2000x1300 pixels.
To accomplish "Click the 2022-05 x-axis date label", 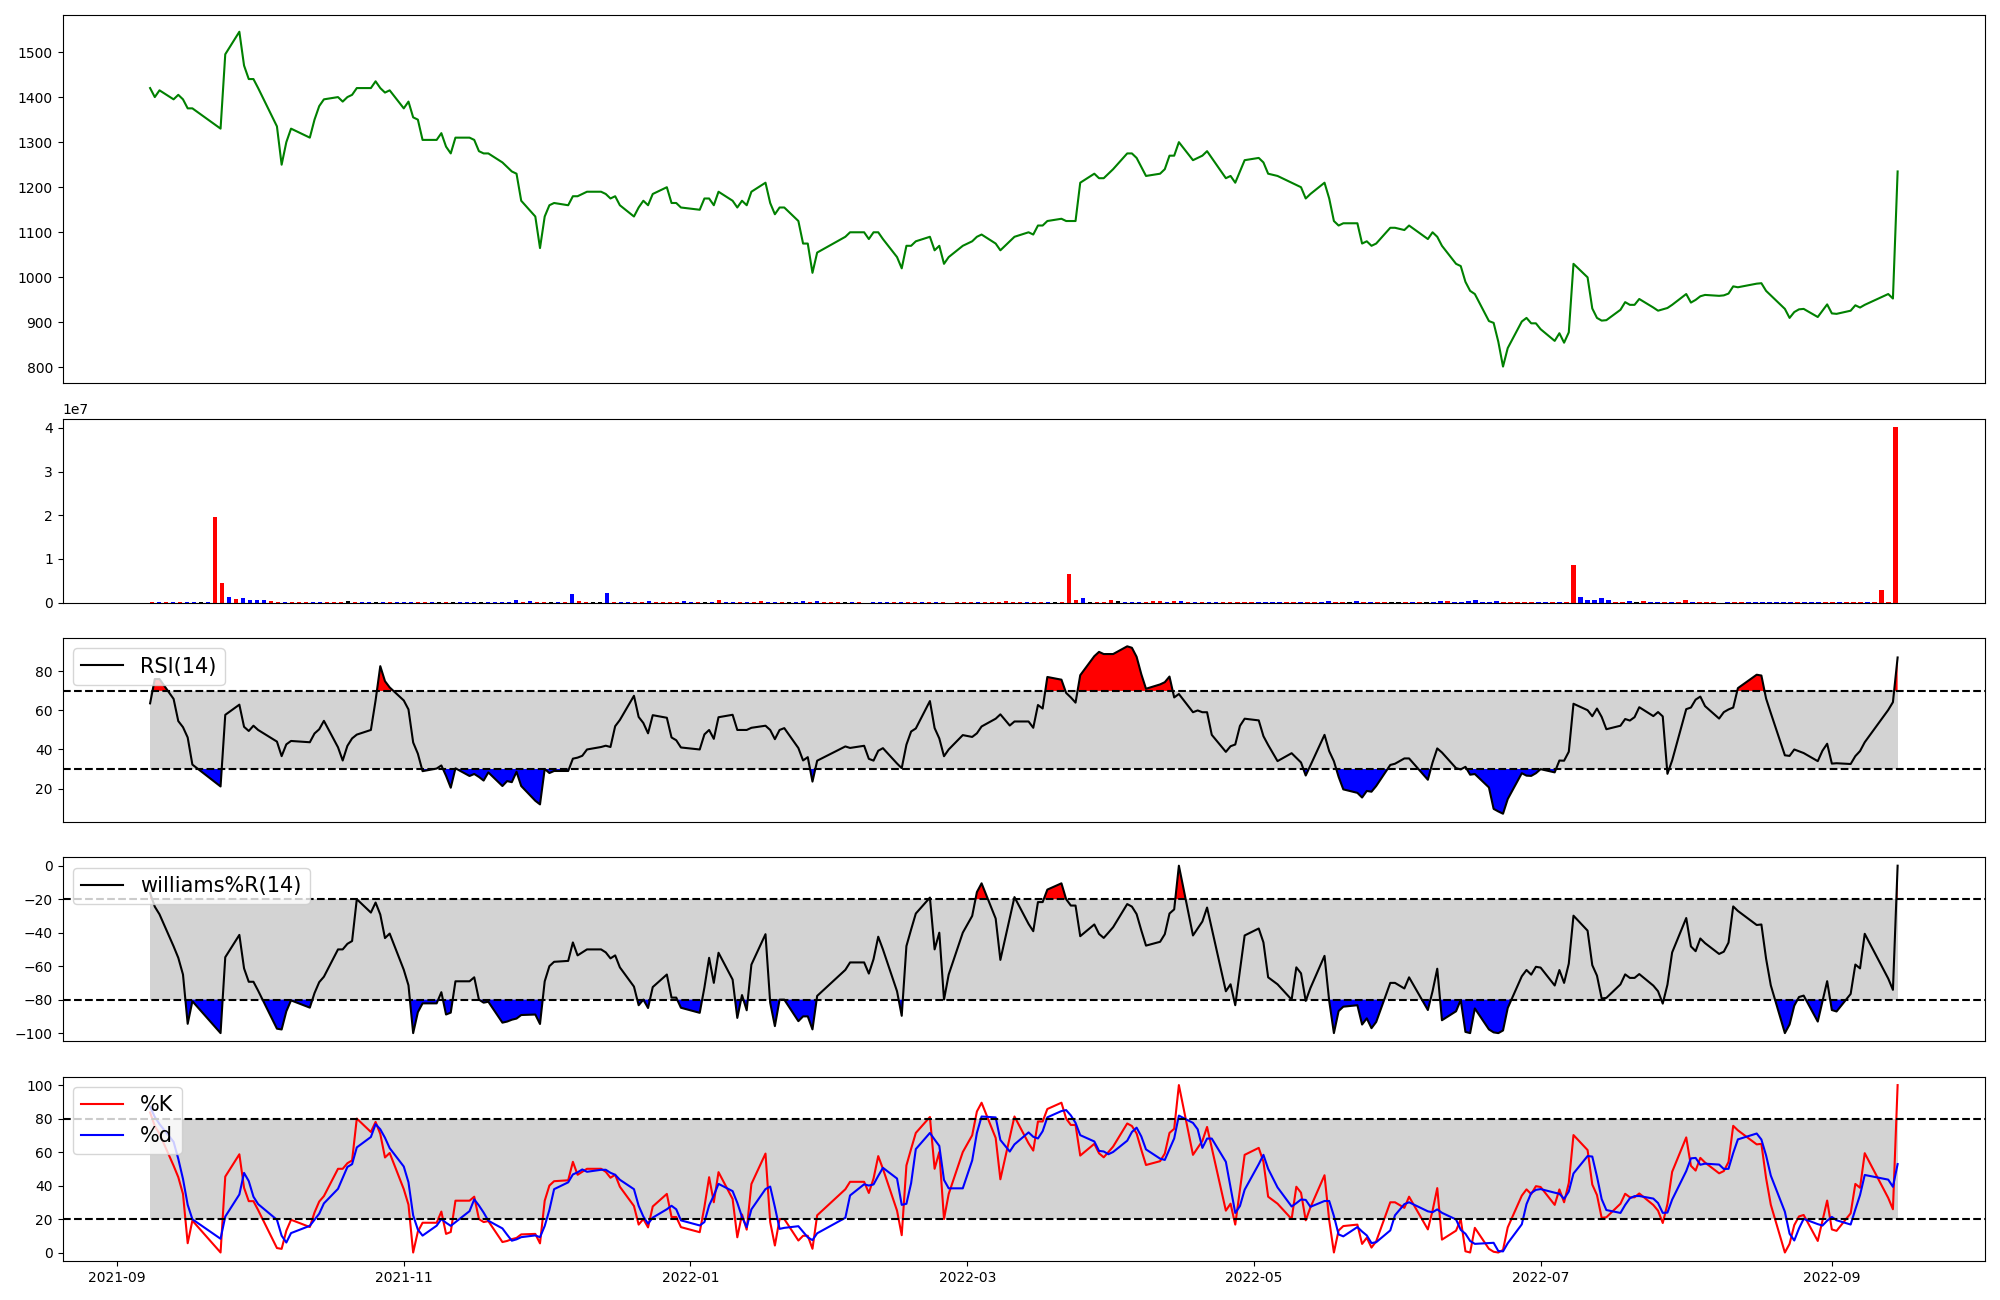I will pyautogui.click(x=1253, y=1277).
